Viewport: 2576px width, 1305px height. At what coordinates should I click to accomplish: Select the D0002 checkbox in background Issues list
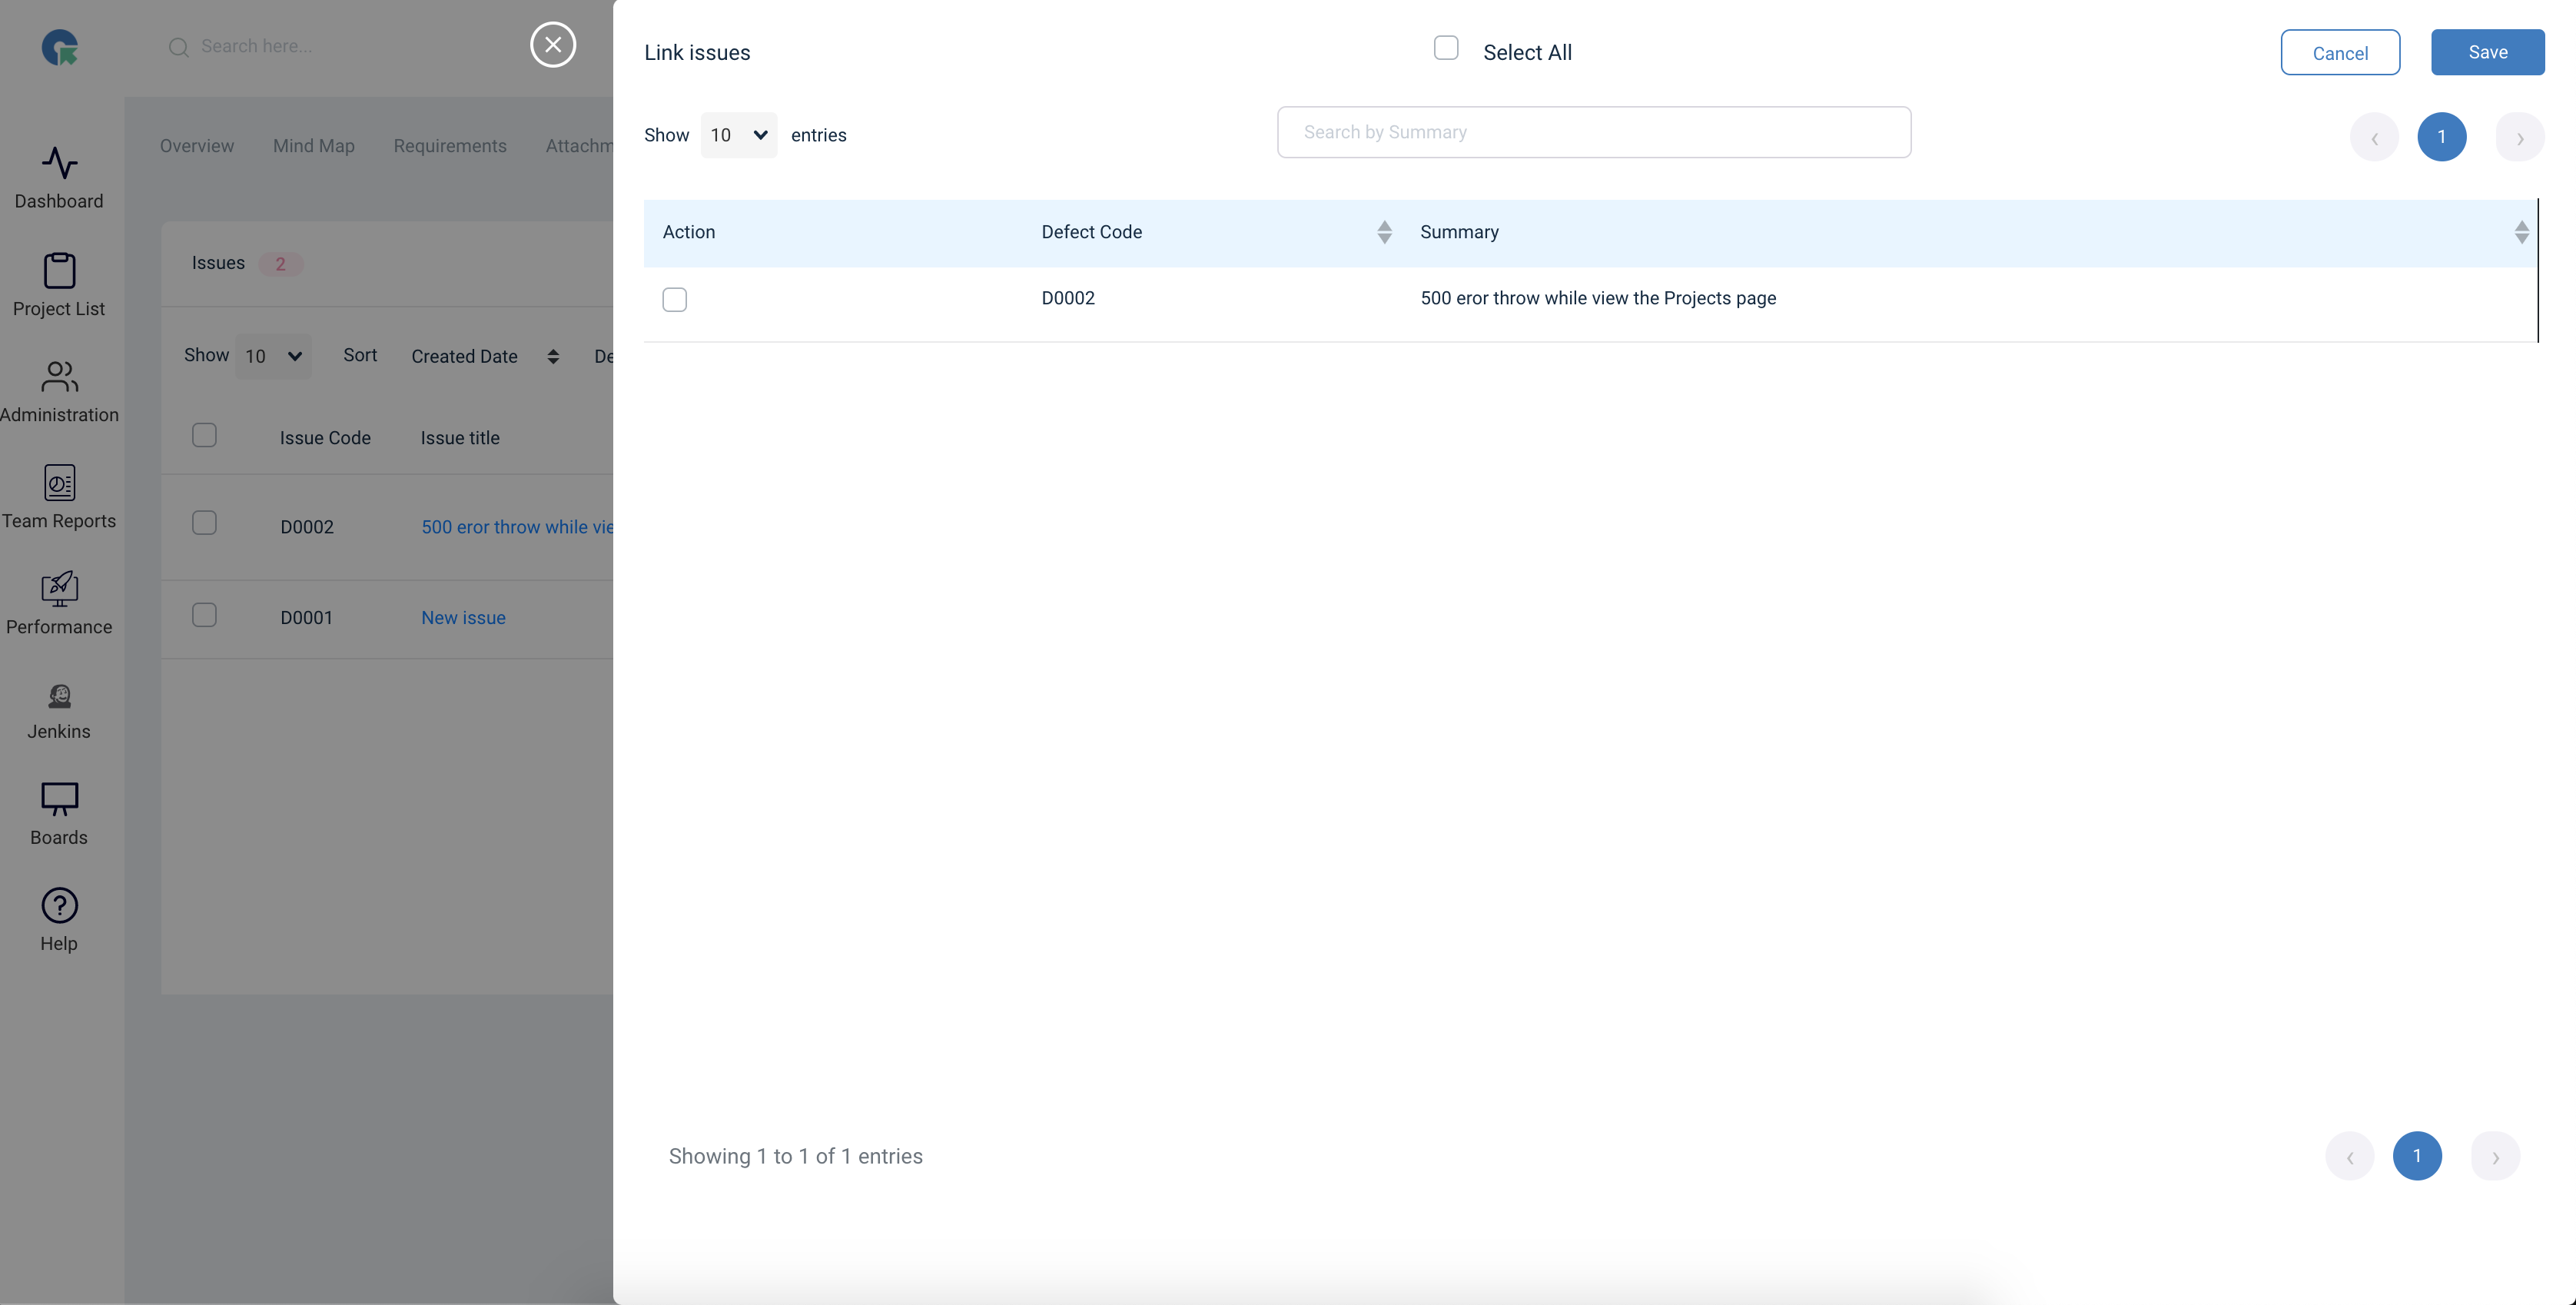point(204,523)
